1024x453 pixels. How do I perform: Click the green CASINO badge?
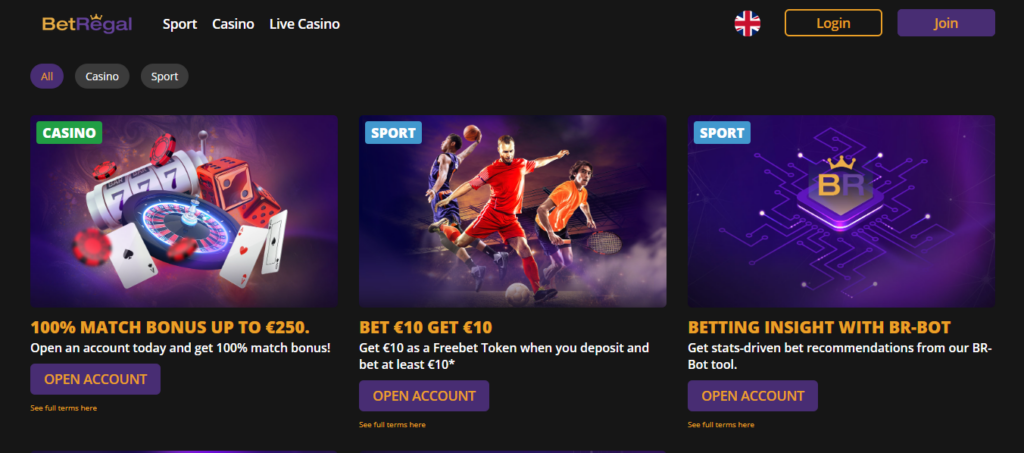pyautogui.click(x=69, y=133)
